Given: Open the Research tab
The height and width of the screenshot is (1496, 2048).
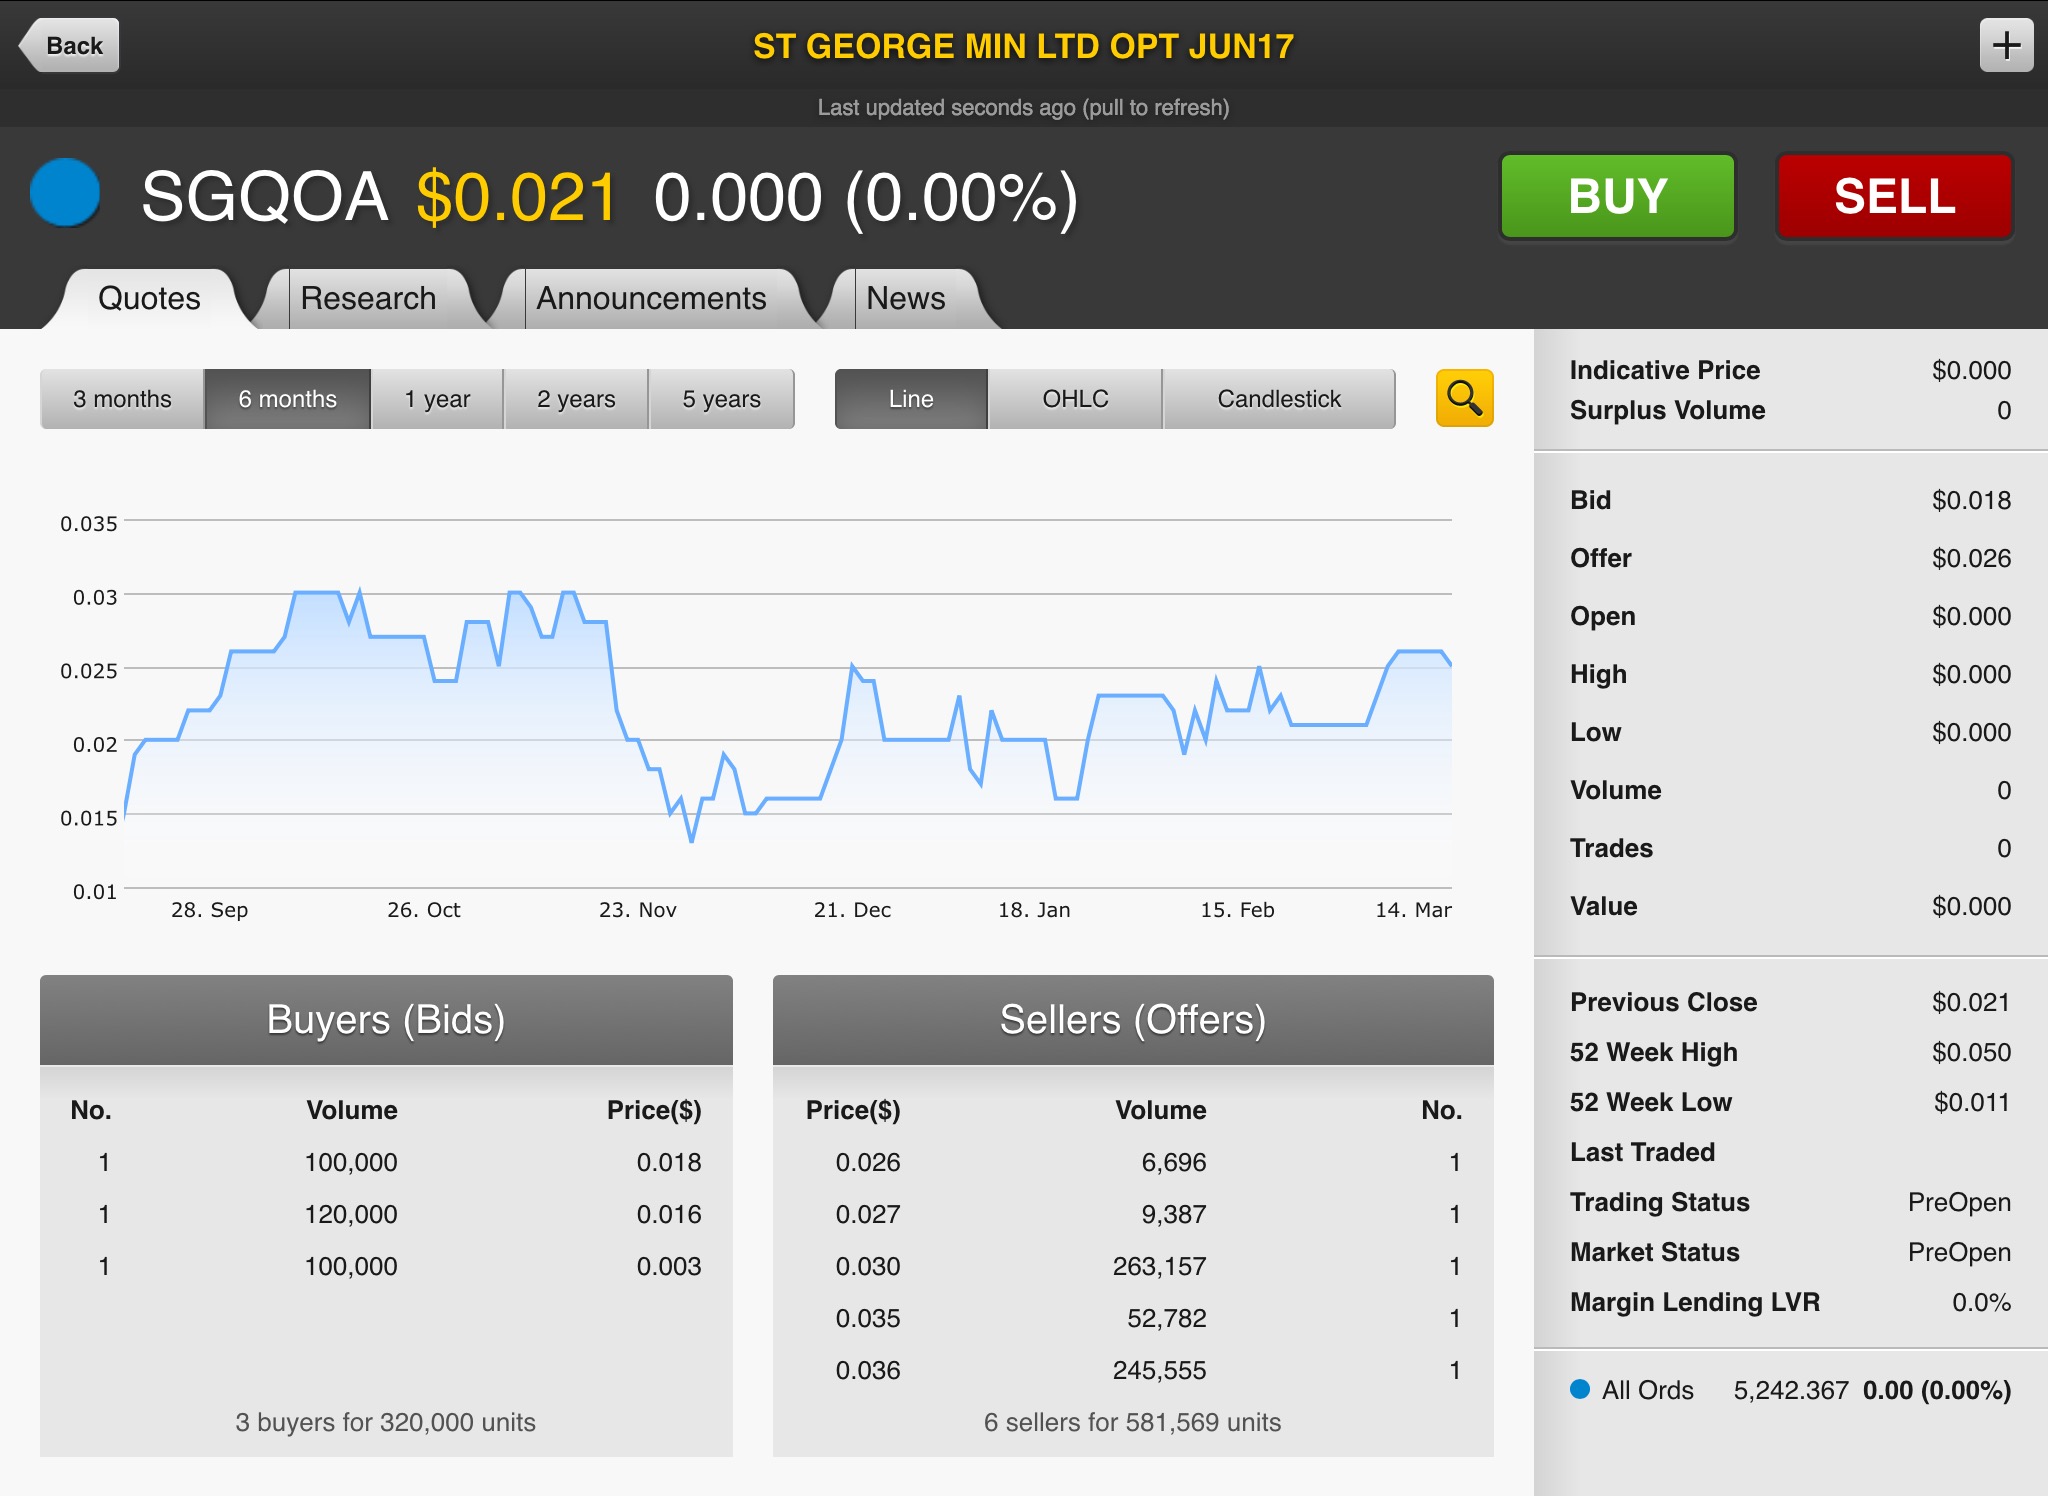Looking at the screenshot, I should click(368, 298).
